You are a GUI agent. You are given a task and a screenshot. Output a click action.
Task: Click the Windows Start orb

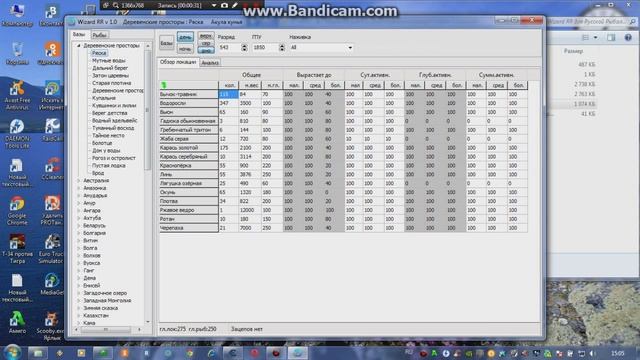pyautogui.click(x=12, y=352)
